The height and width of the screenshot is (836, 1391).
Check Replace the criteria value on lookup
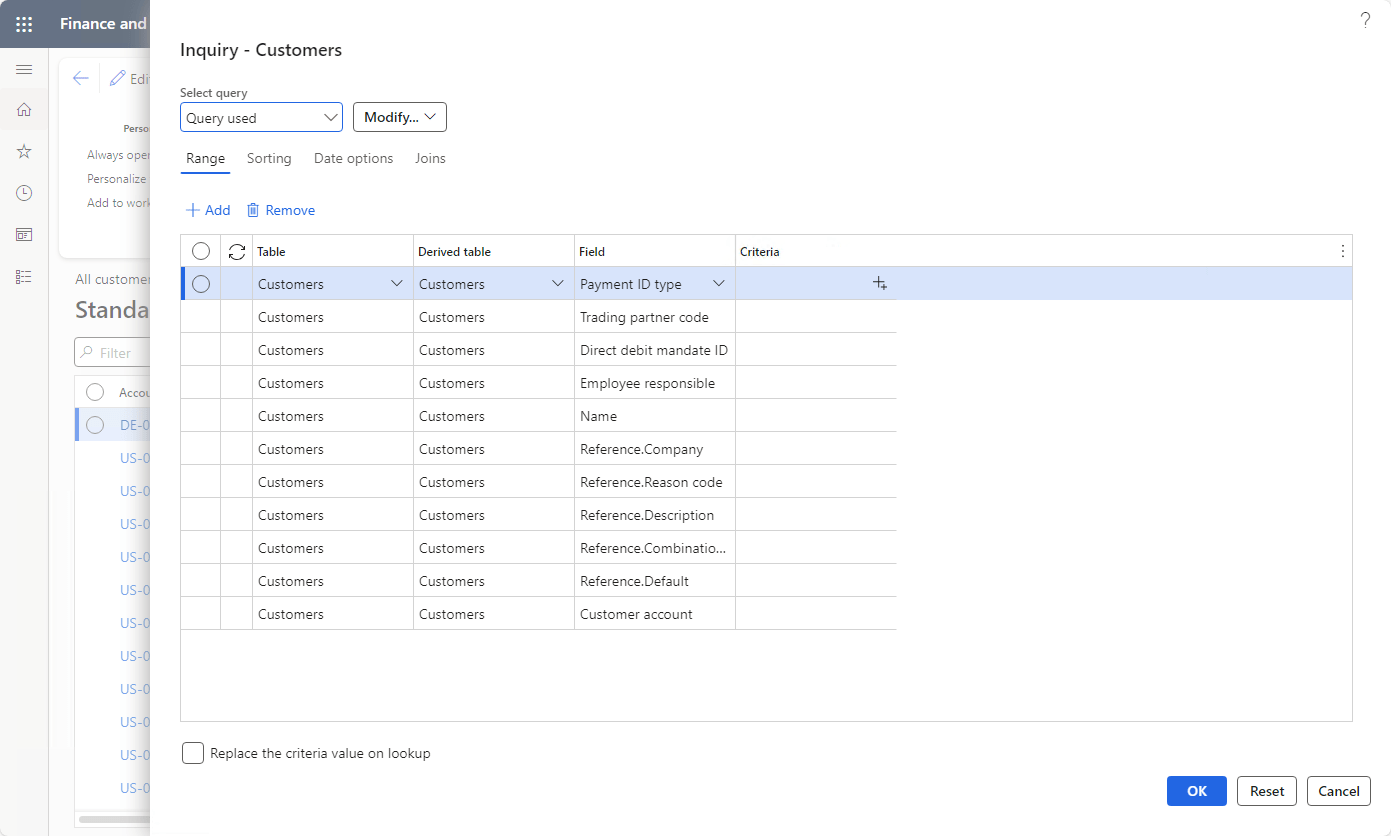[193, 753]
